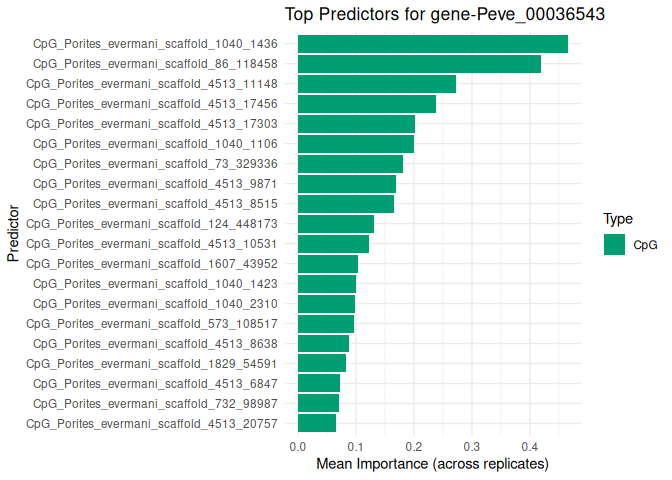Screen dimensions: 672x480
Task: Click the Type legend heading
Action: coord(618,219)
